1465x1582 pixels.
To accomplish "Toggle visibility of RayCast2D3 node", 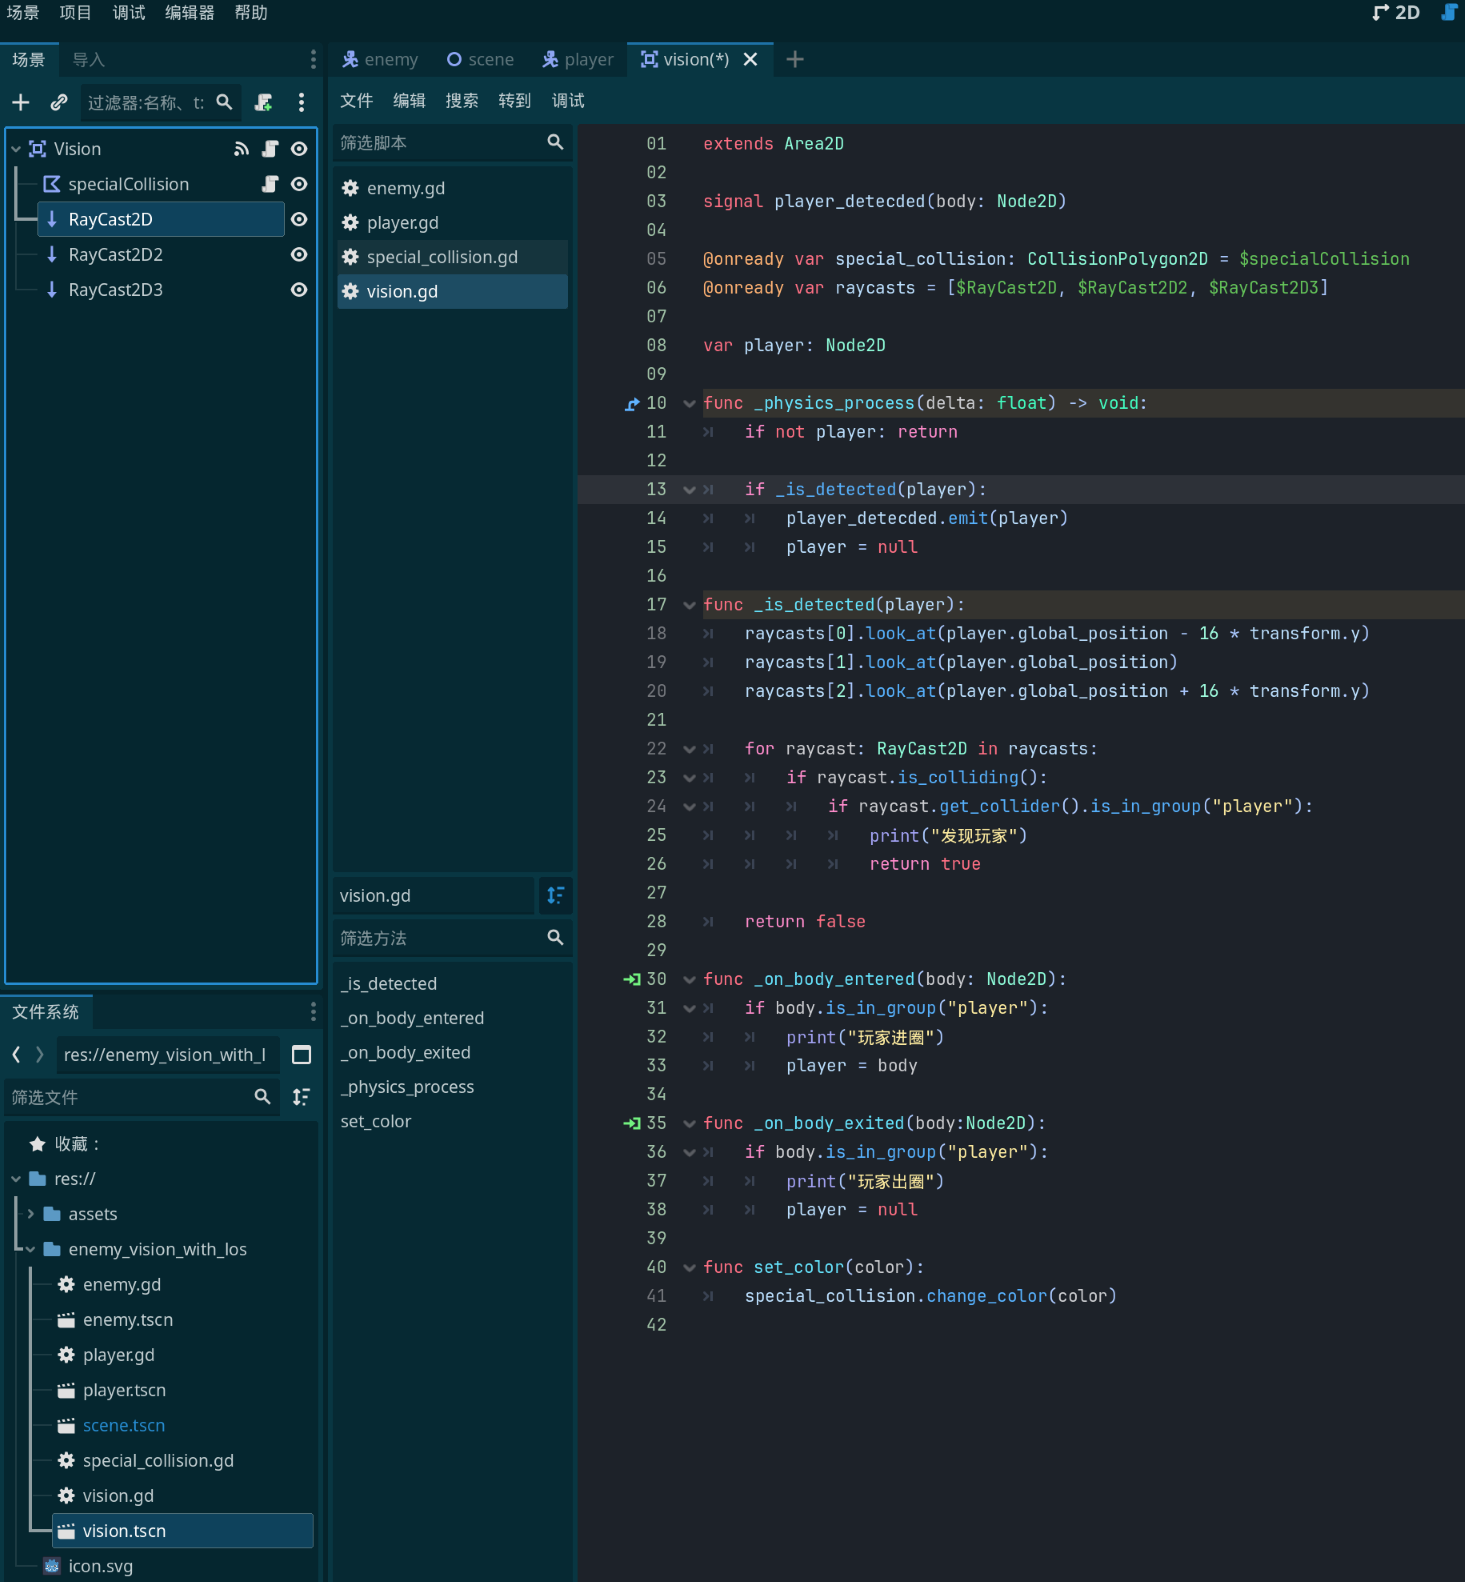I will tap(298, 290).
